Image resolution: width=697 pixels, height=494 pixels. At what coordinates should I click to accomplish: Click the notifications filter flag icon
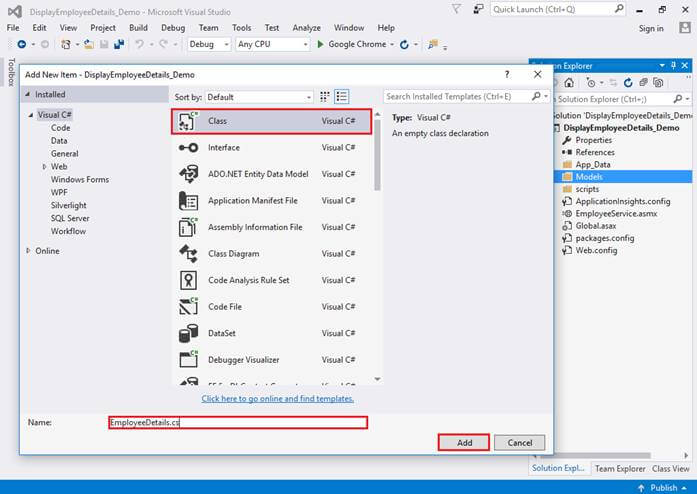(x=457, y=9)
